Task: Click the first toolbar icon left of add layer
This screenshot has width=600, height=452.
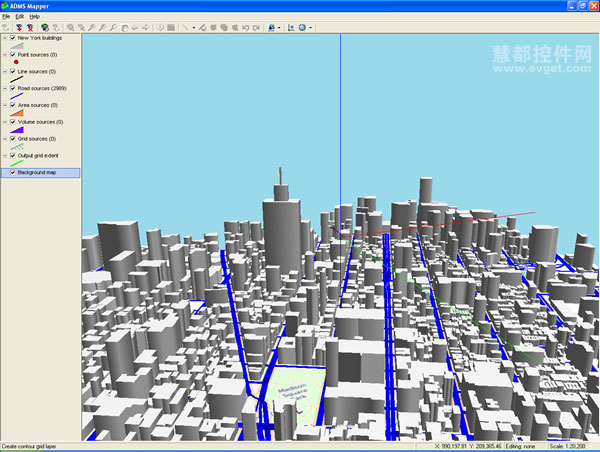Action: (6, 28)
